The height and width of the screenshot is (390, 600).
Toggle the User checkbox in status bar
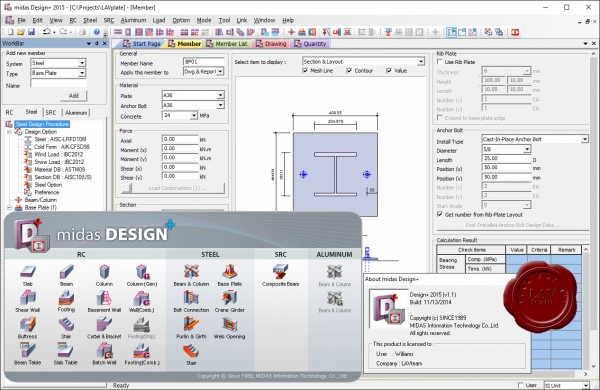tap(520, 385)
